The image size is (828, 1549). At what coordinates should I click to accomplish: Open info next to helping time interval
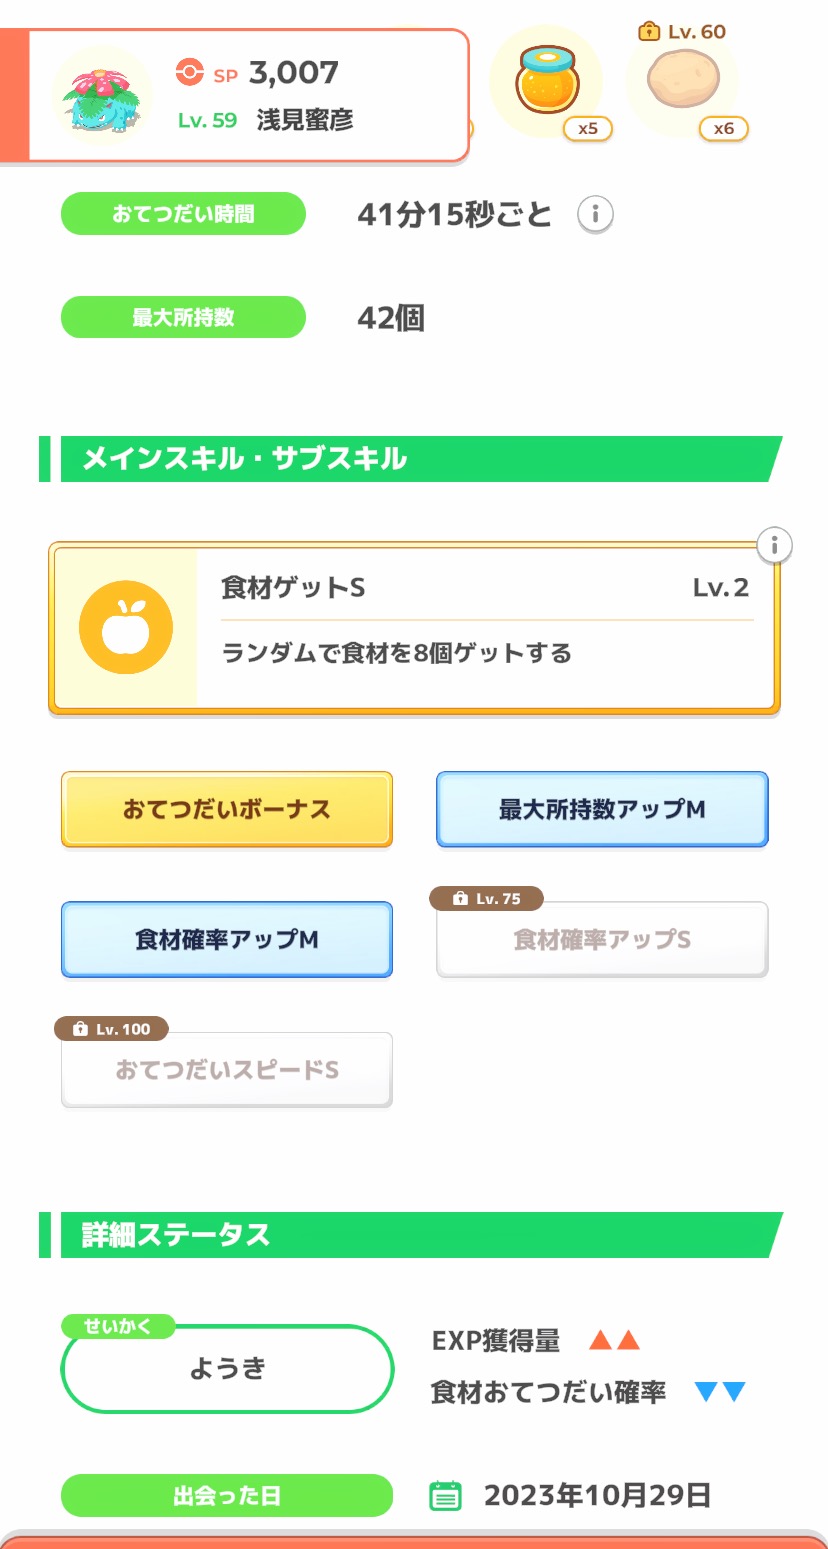[x=595, y=214]
